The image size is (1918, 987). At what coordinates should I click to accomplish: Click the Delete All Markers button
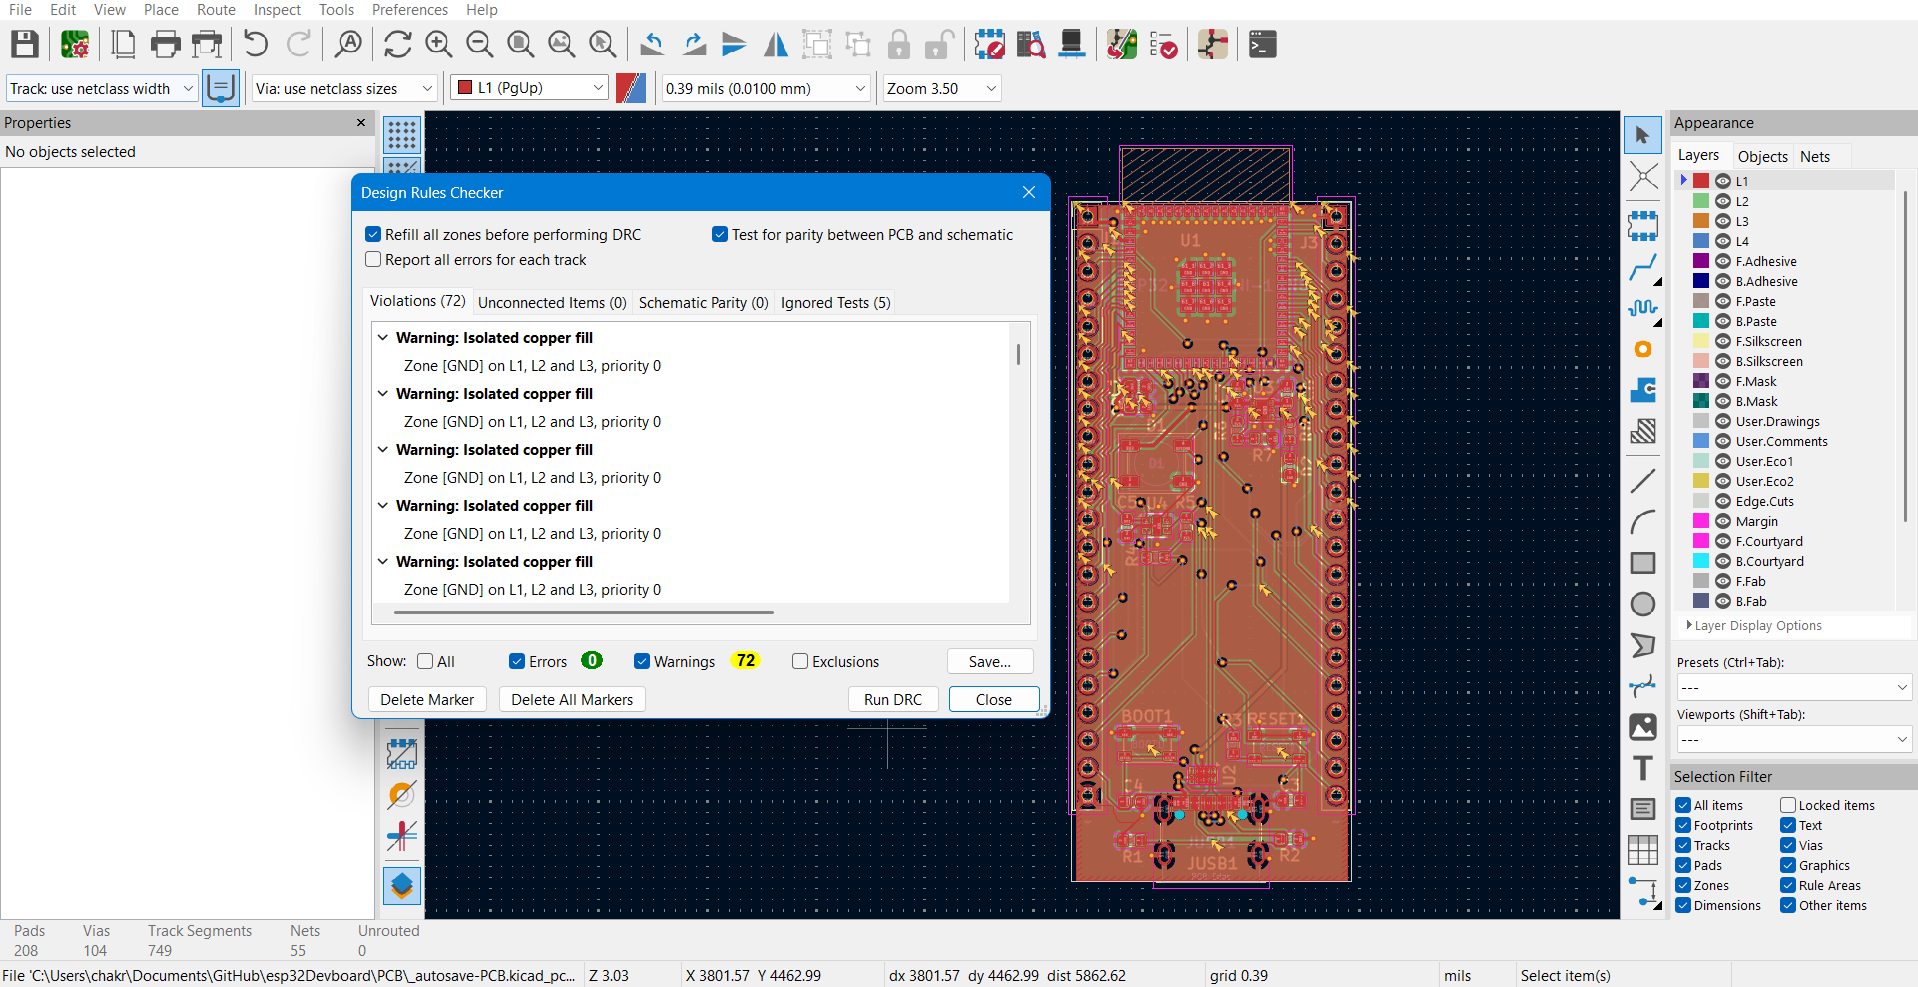[x=572, y=700]
